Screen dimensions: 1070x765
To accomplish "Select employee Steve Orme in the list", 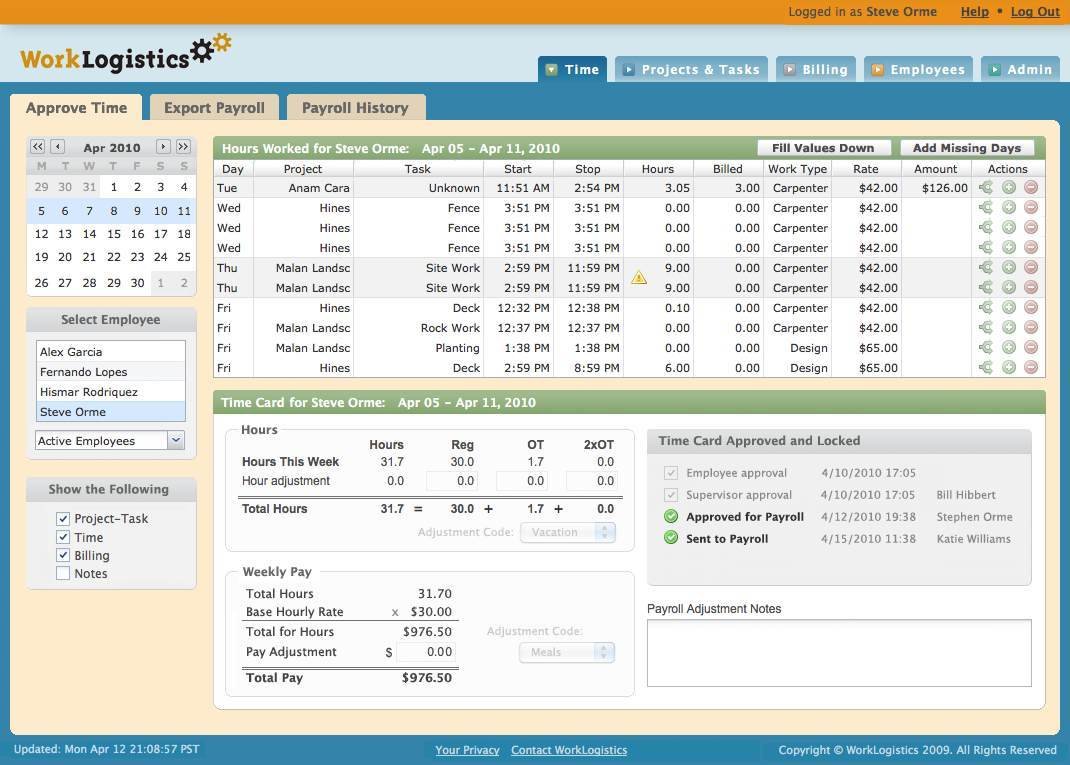I will 111,412.
